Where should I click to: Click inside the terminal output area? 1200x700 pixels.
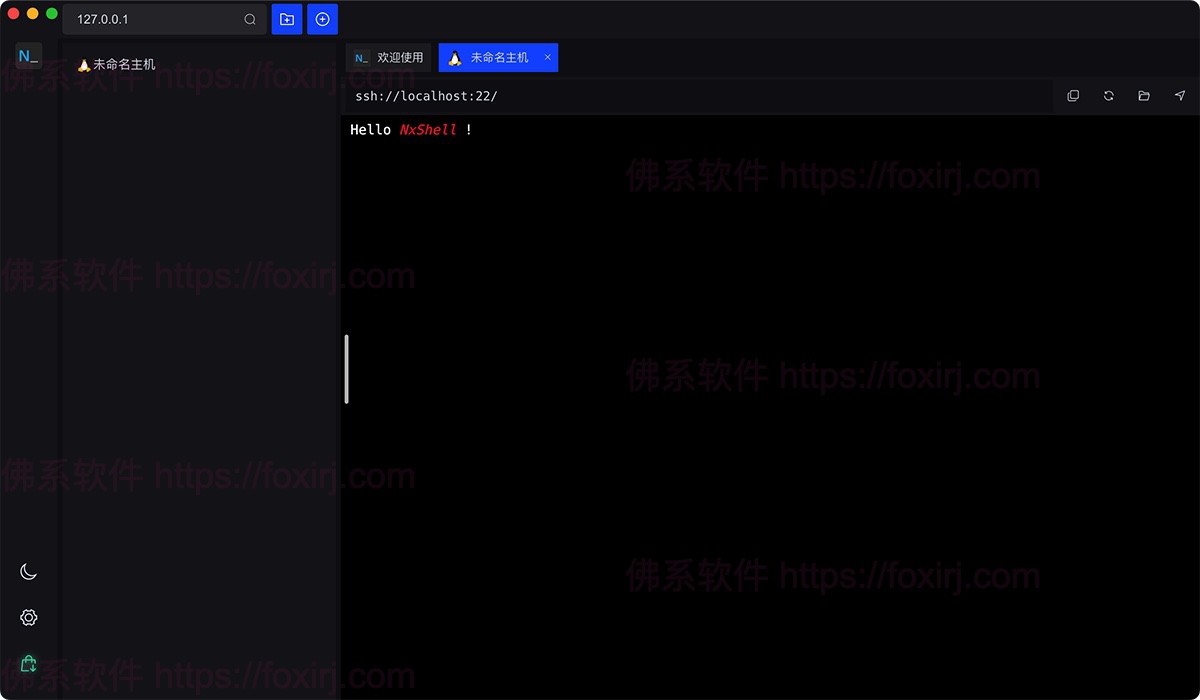770,400
